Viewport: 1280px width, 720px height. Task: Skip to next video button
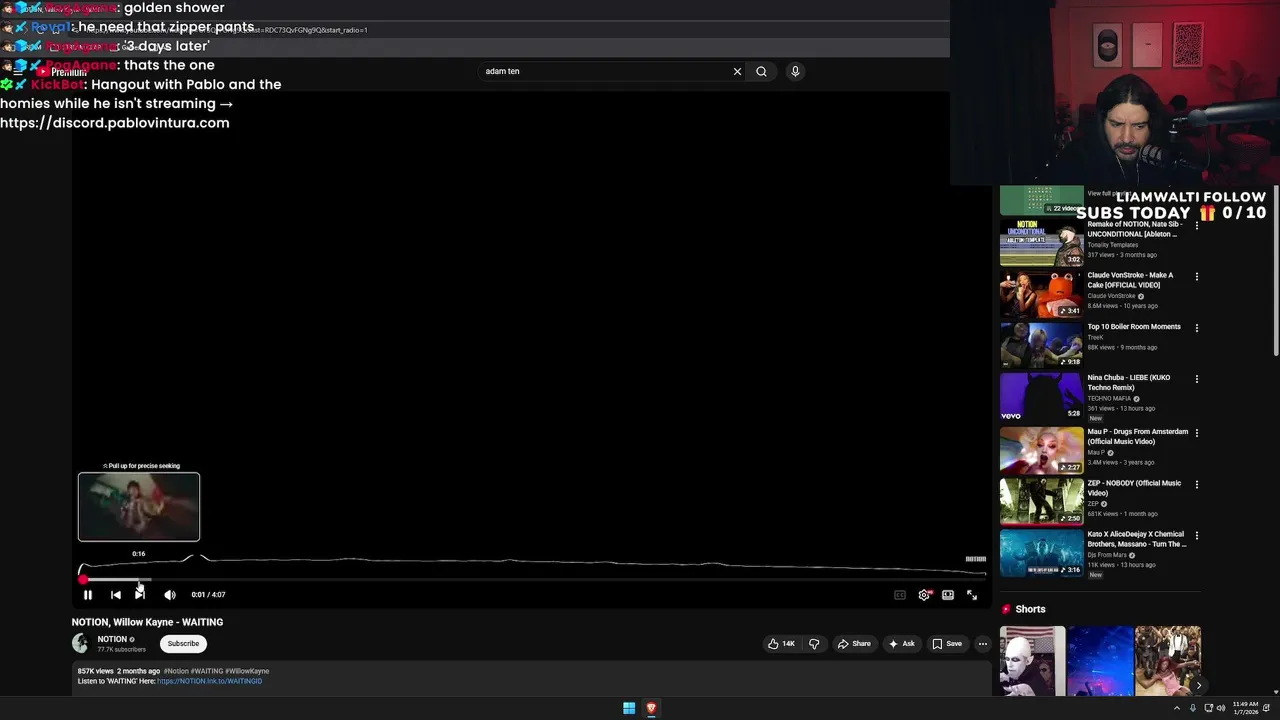[140, 595]
